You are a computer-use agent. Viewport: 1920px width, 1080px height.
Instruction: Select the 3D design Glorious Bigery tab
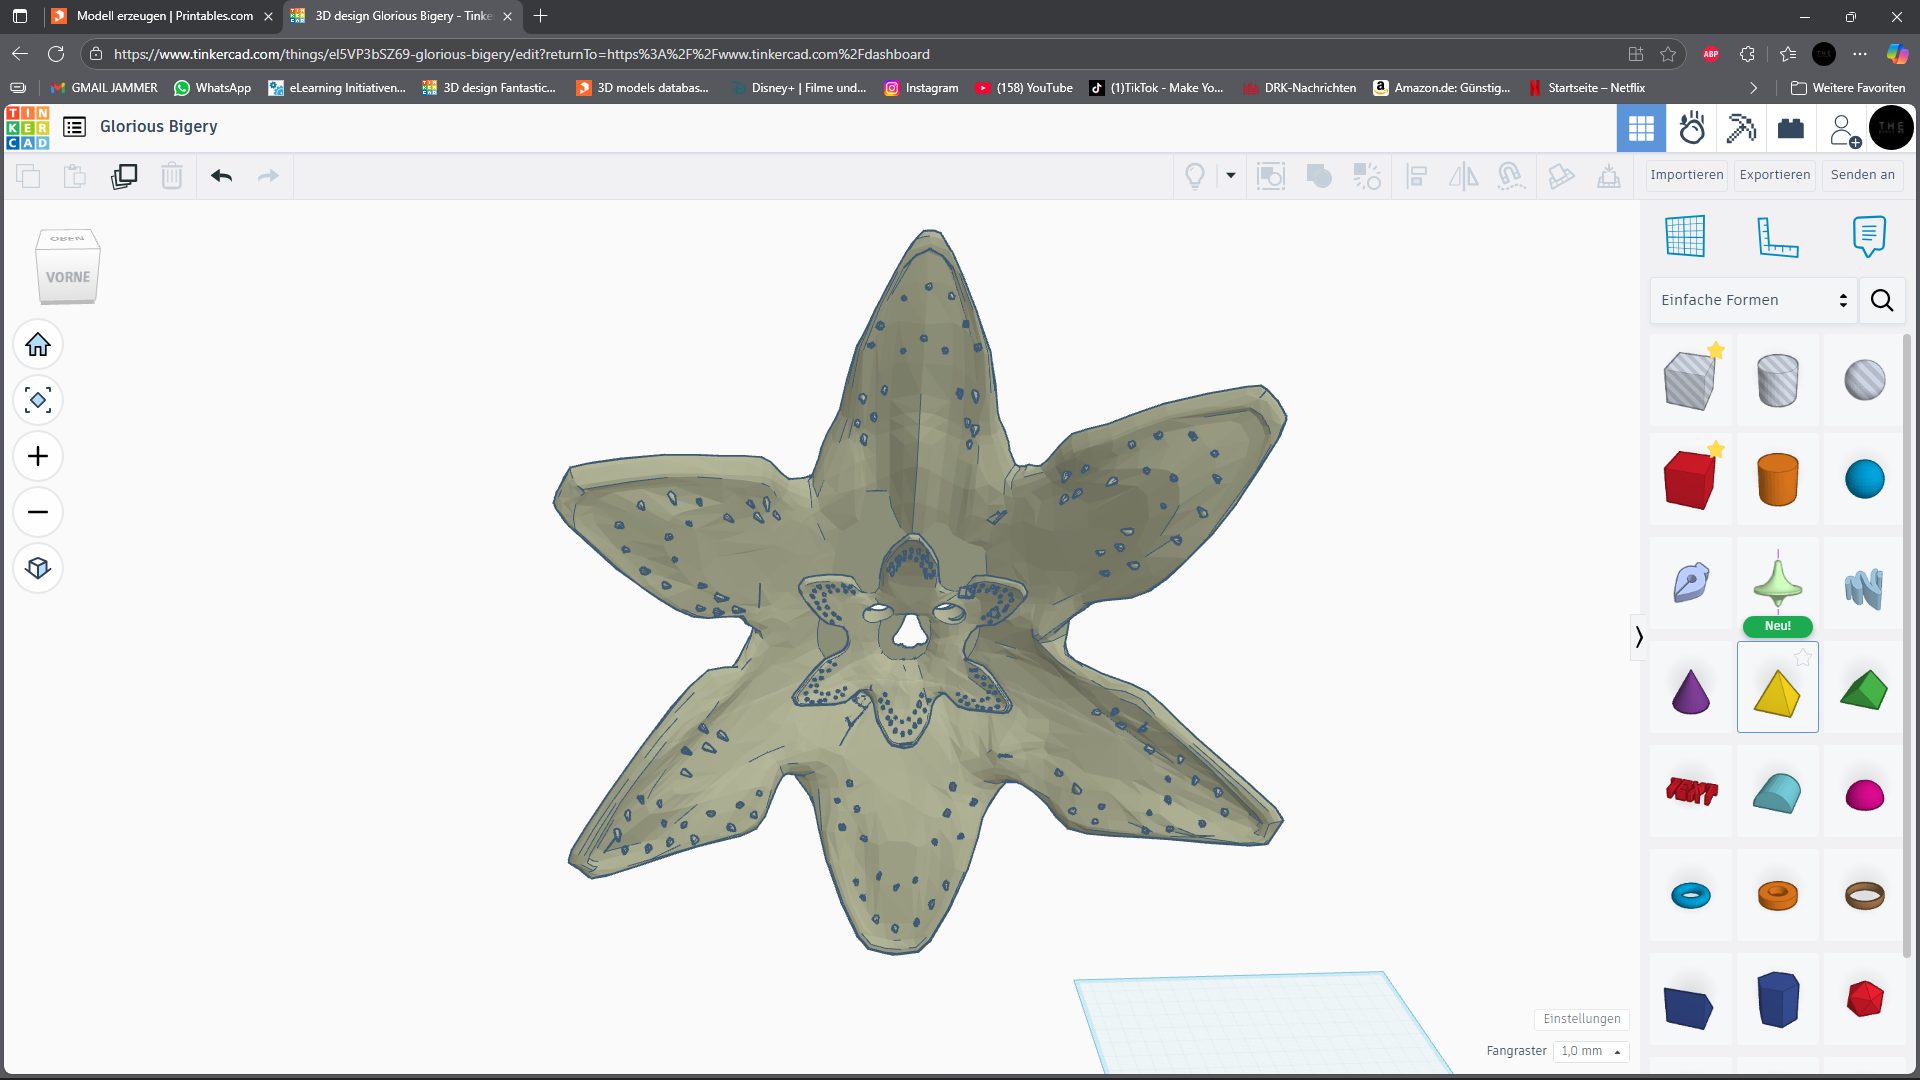point(401,16)
